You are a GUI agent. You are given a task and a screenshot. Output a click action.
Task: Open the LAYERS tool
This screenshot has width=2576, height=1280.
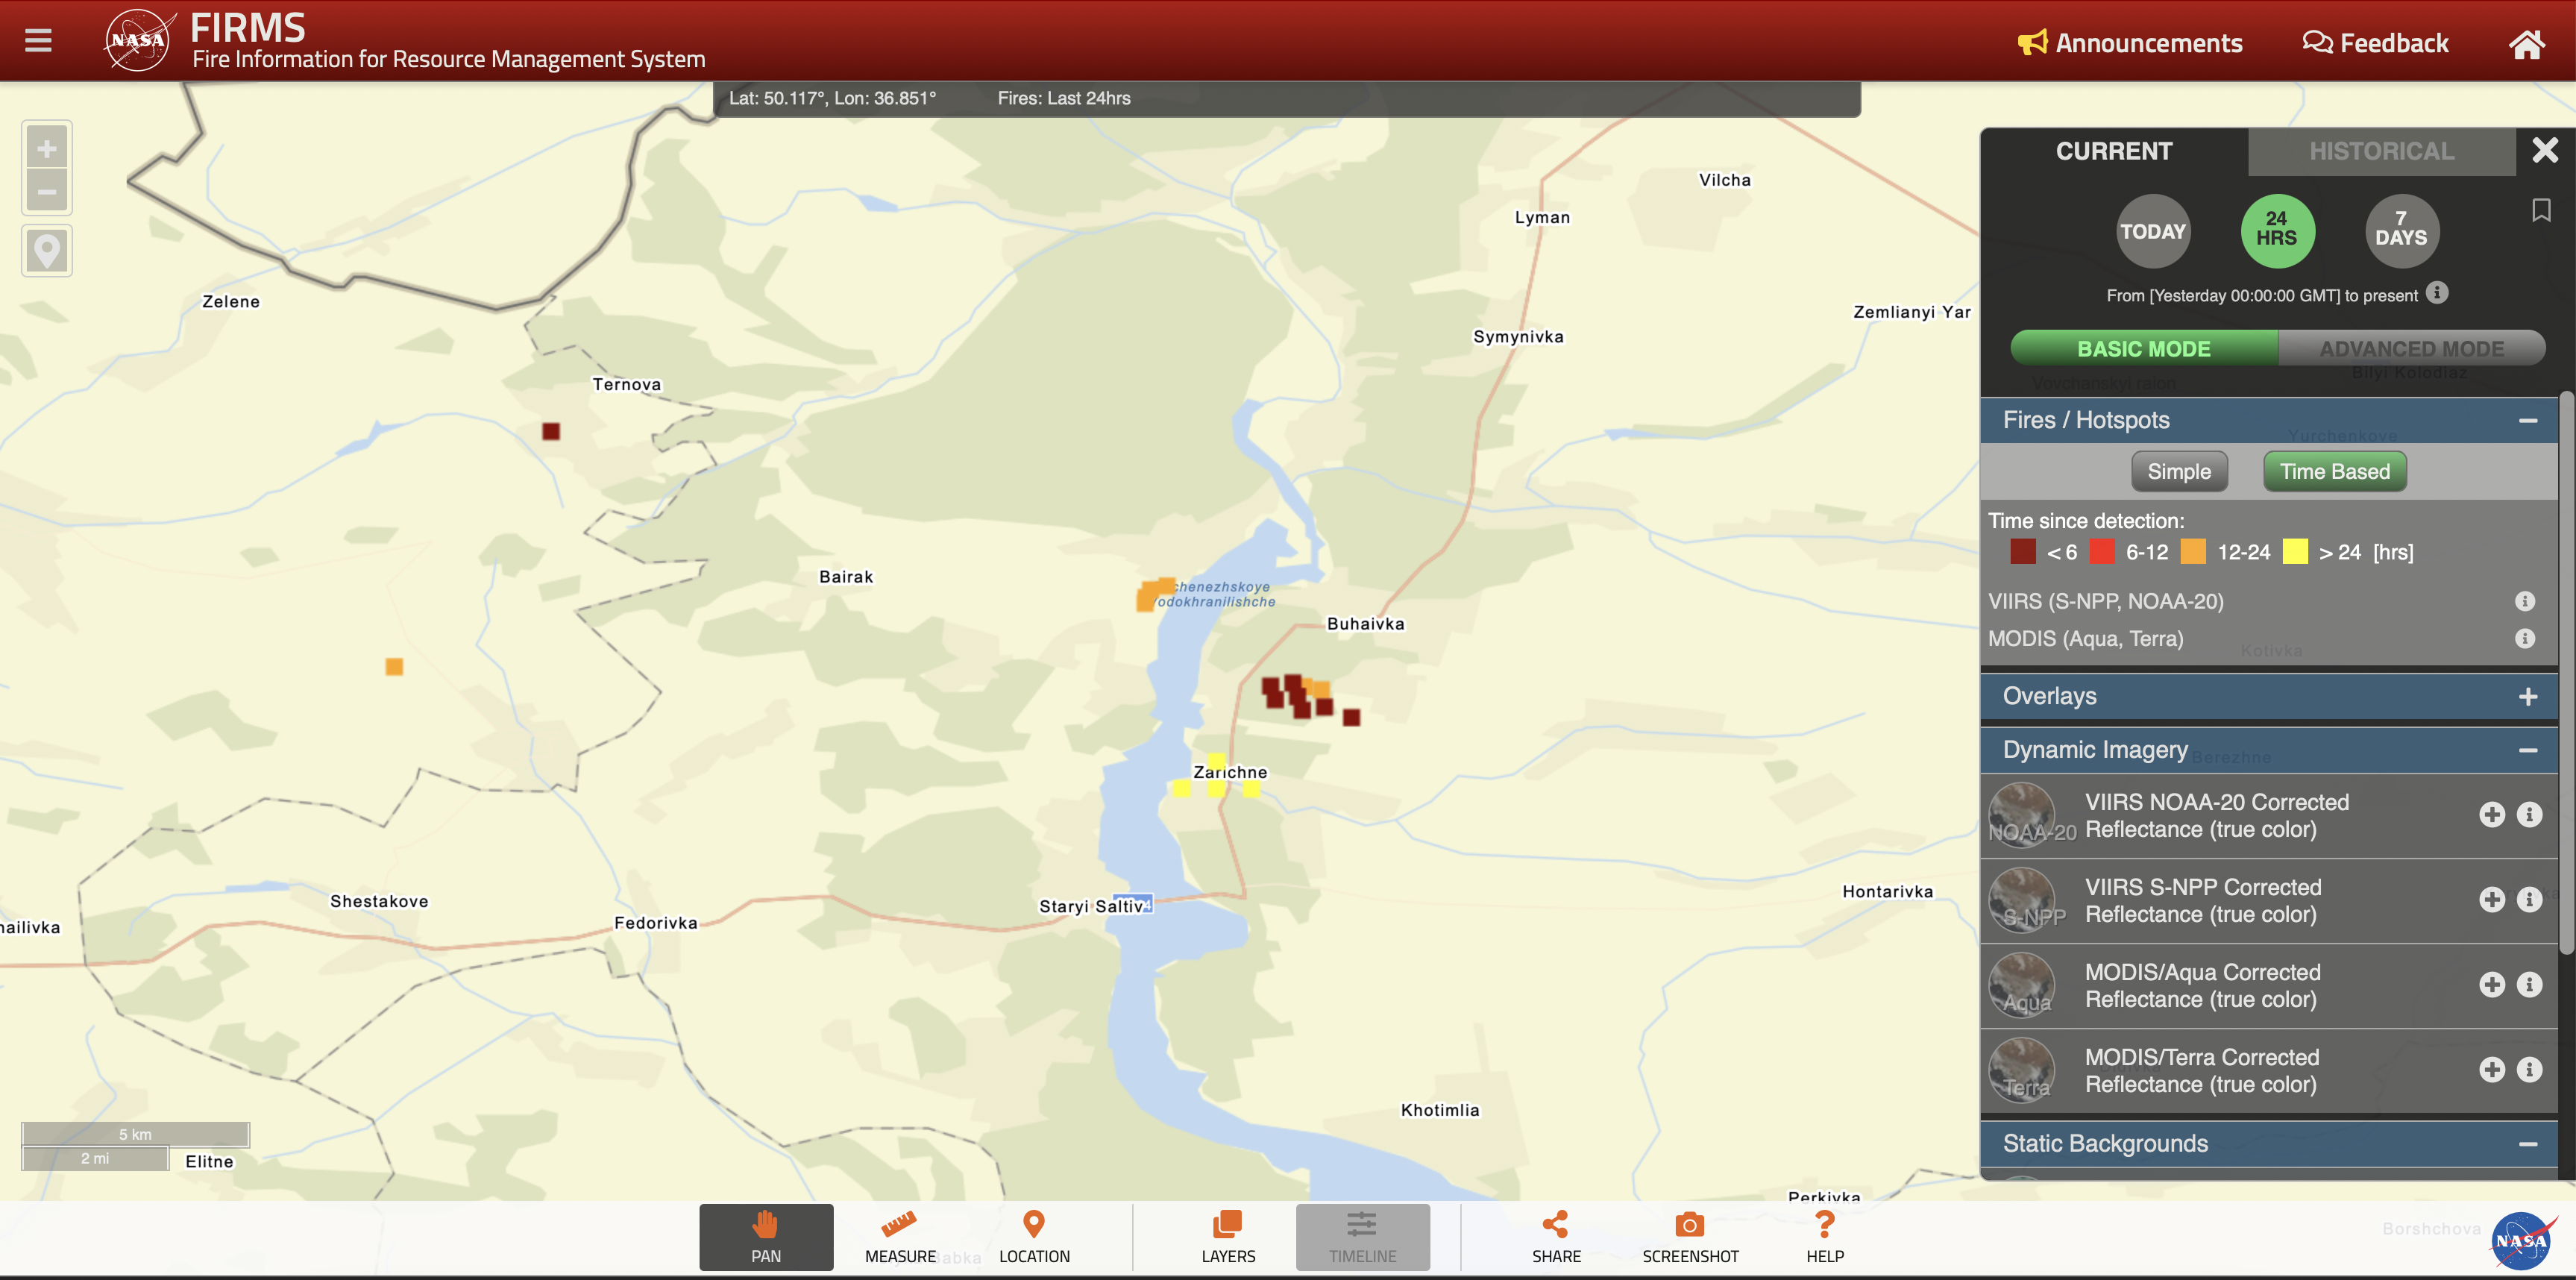[x=1228, y=1237]
